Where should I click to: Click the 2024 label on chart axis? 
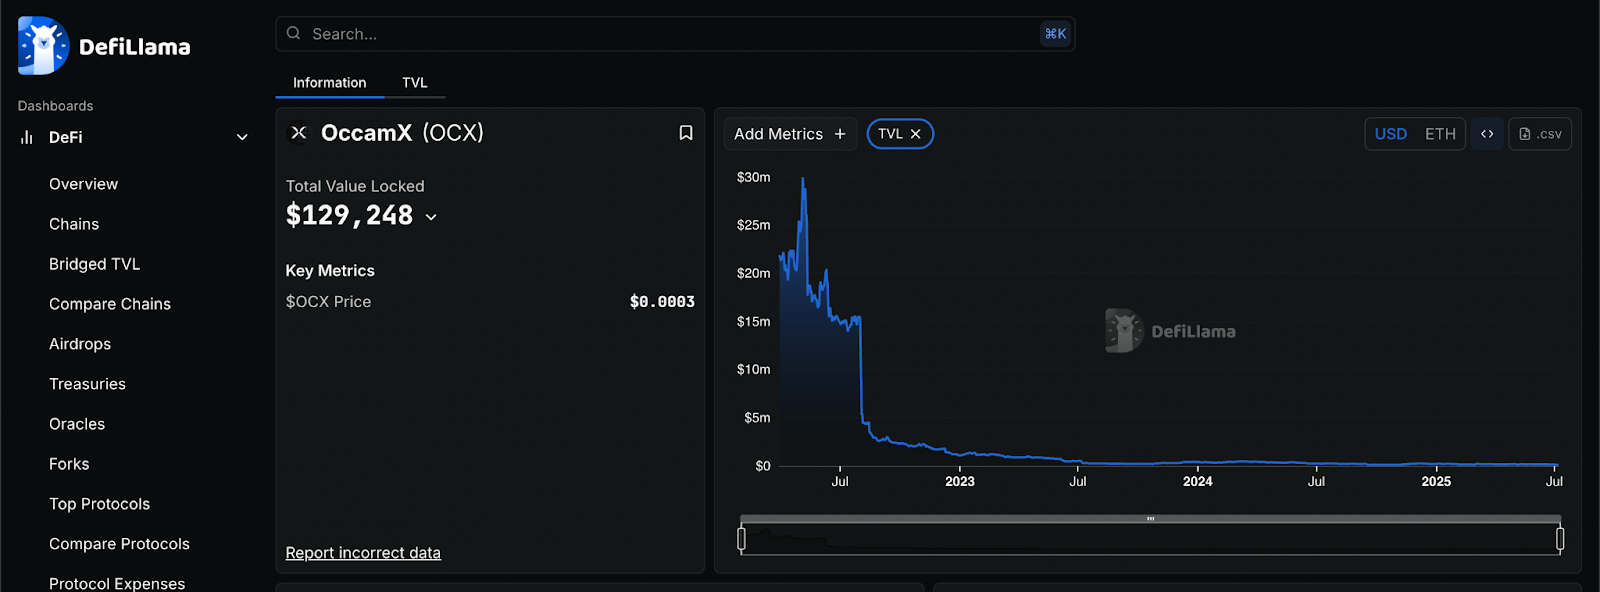pyautogui.click(x=1197, y=481)
